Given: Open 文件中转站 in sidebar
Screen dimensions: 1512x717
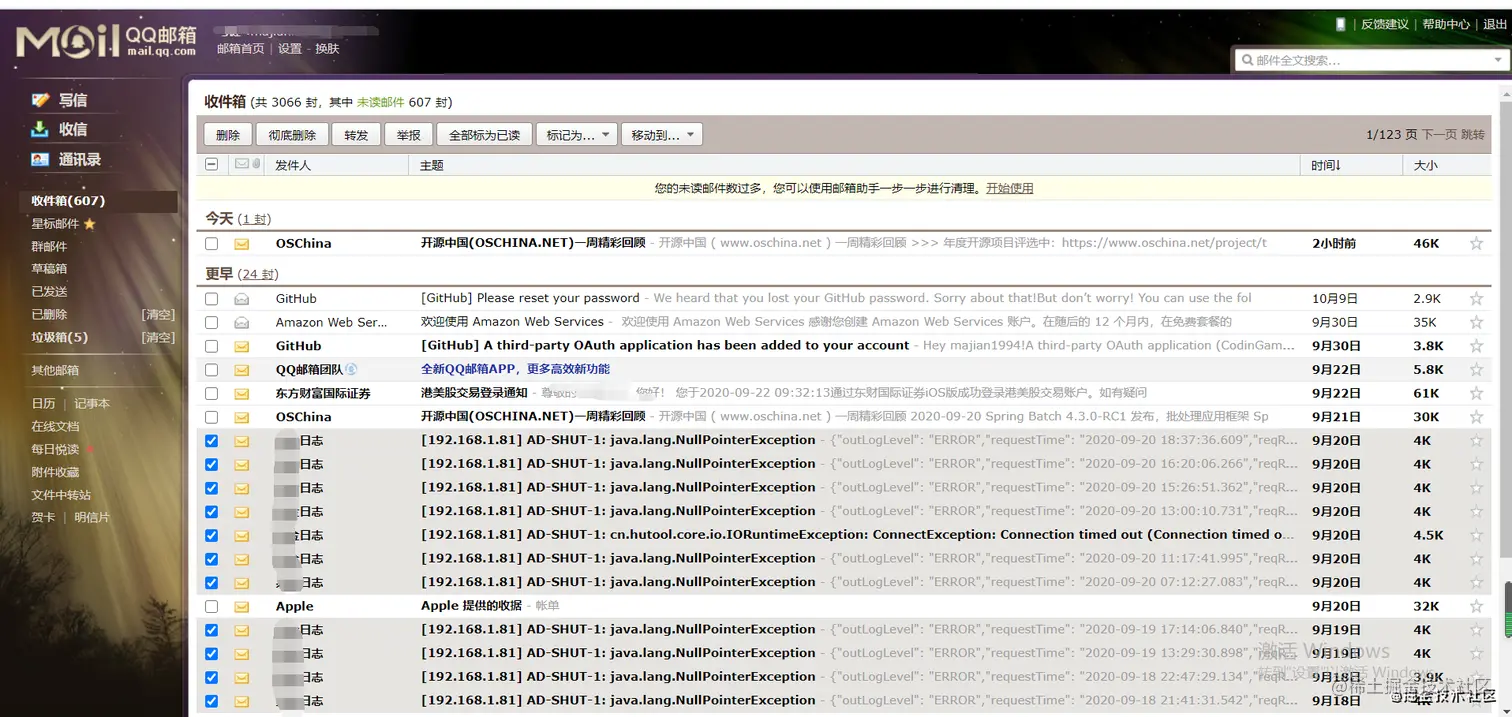Looking at the screenshot, I should point(61,495).
